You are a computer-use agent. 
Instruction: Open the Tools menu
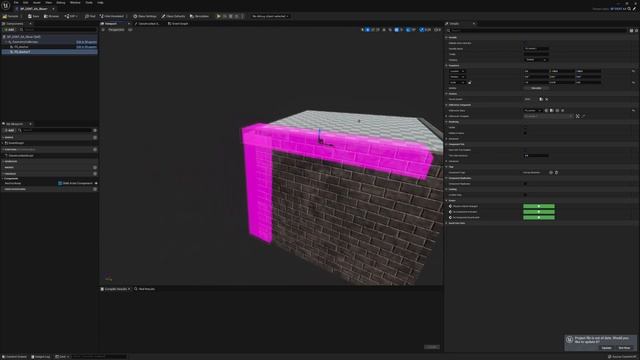click(89, 2)
